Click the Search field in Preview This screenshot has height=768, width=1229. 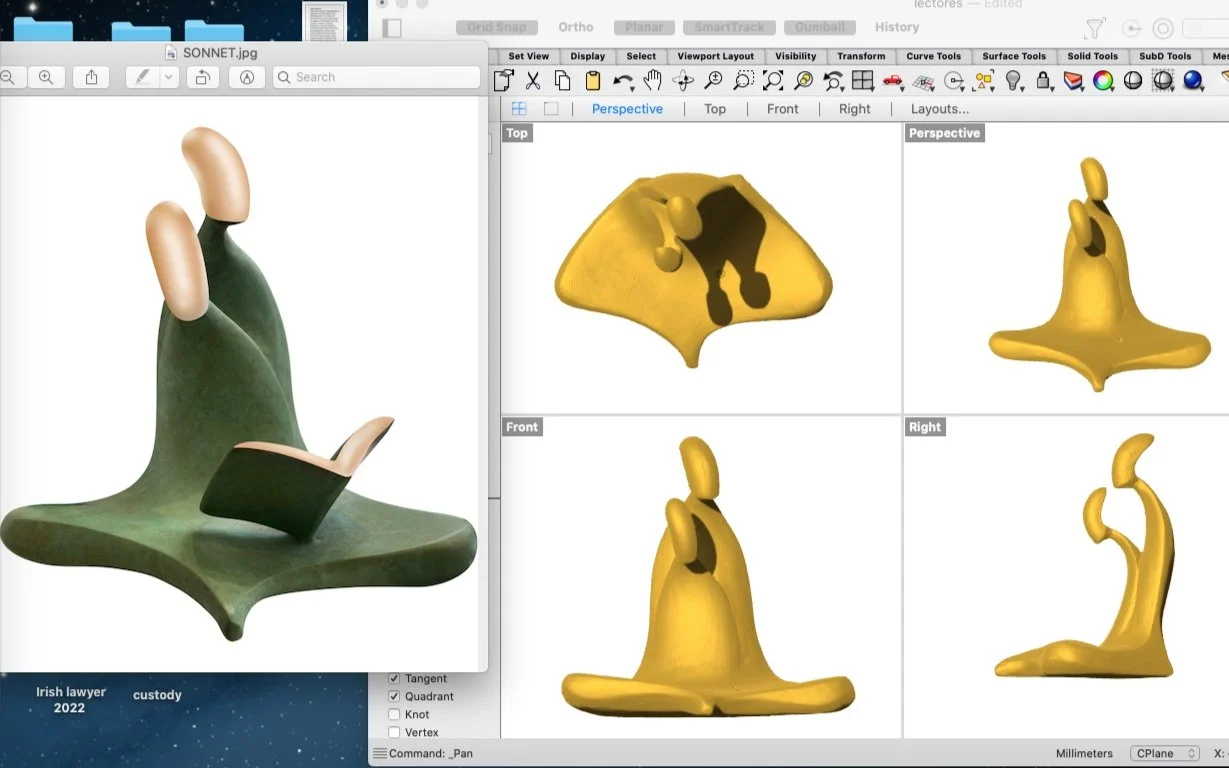tap(376, 77)
